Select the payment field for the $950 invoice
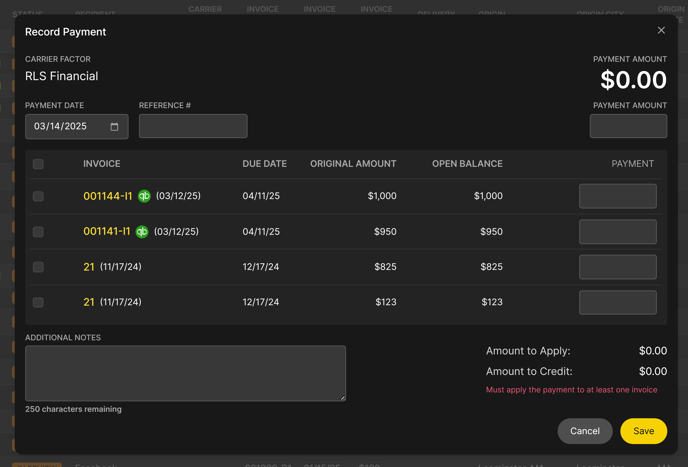Viewport: 688px width, 467px height. [617, 232]
